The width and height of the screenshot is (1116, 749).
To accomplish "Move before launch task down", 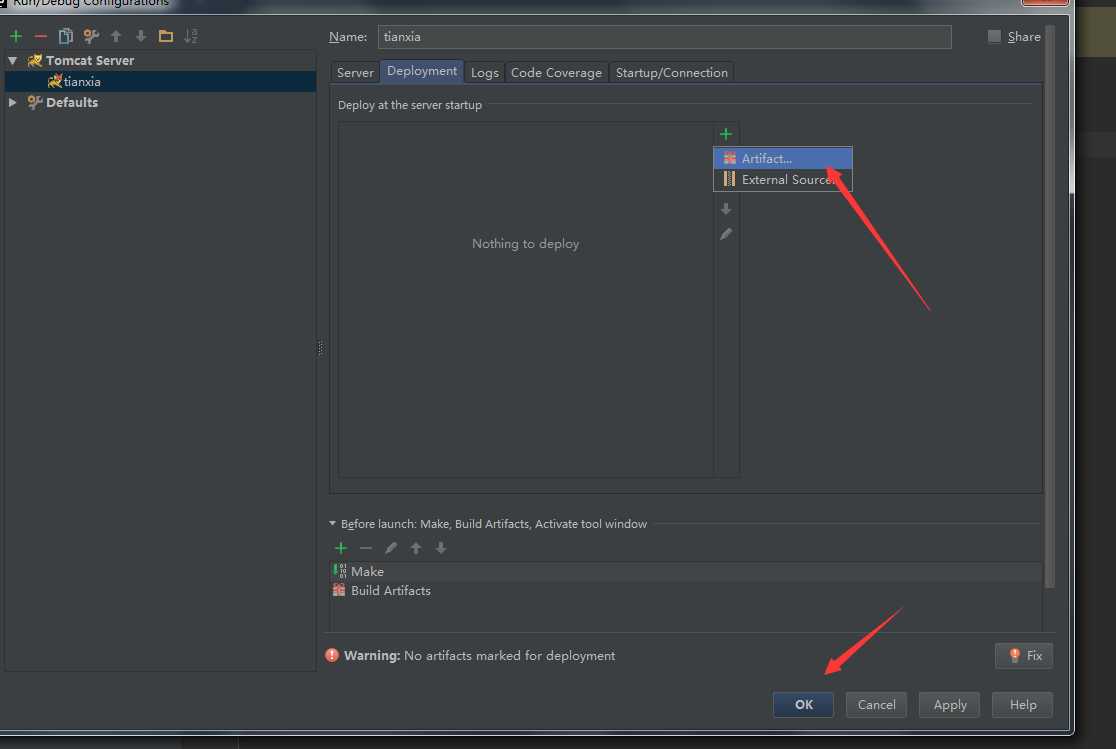I will click(441, 548).
